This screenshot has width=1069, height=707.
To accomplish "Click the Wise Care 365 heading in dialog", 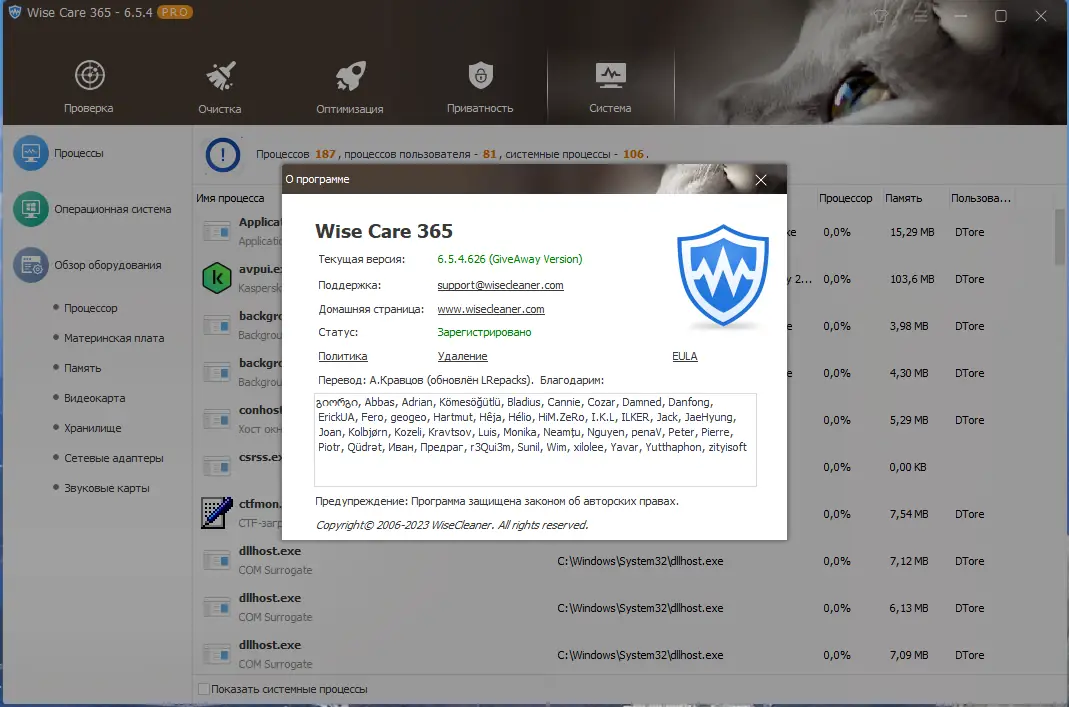I will (x=384, y=231).
